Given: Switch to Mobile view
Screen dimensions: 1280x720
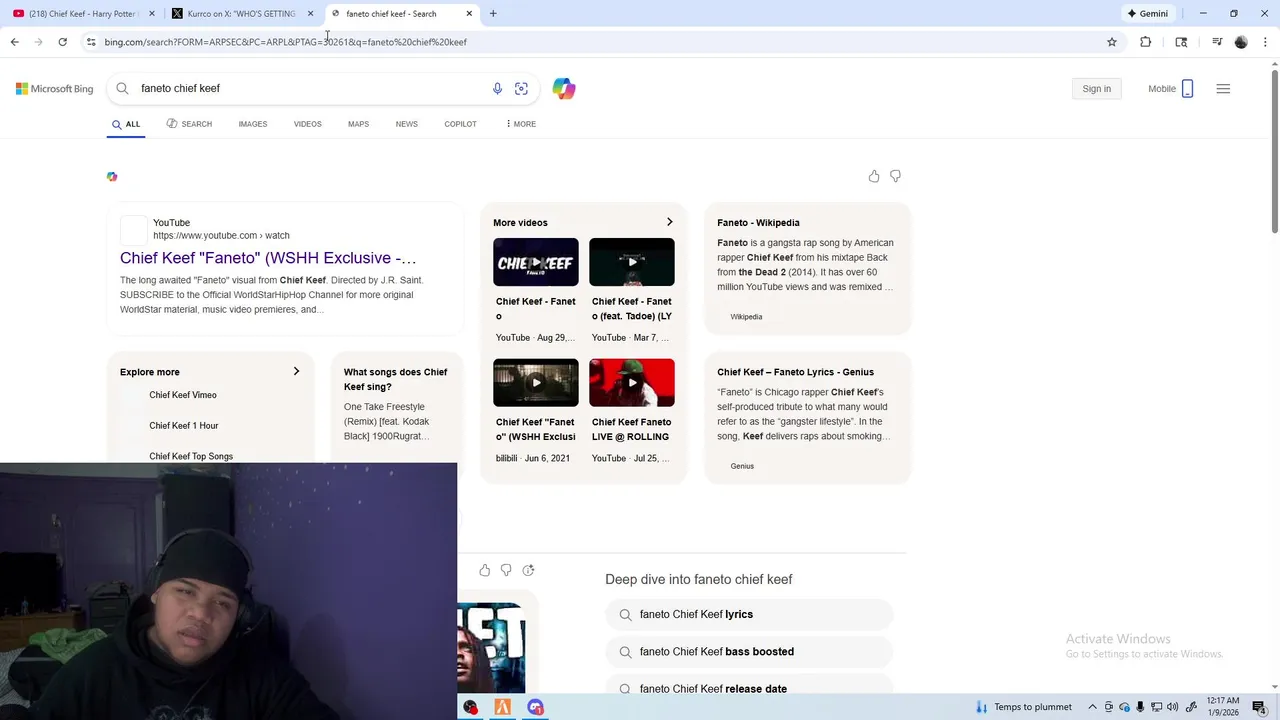Looking at the screenshot, I should click(1170, 89).
